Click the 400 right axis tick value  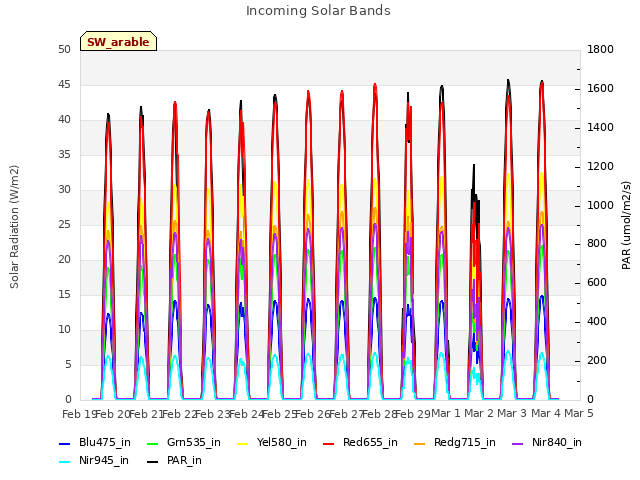coord(597,322)
